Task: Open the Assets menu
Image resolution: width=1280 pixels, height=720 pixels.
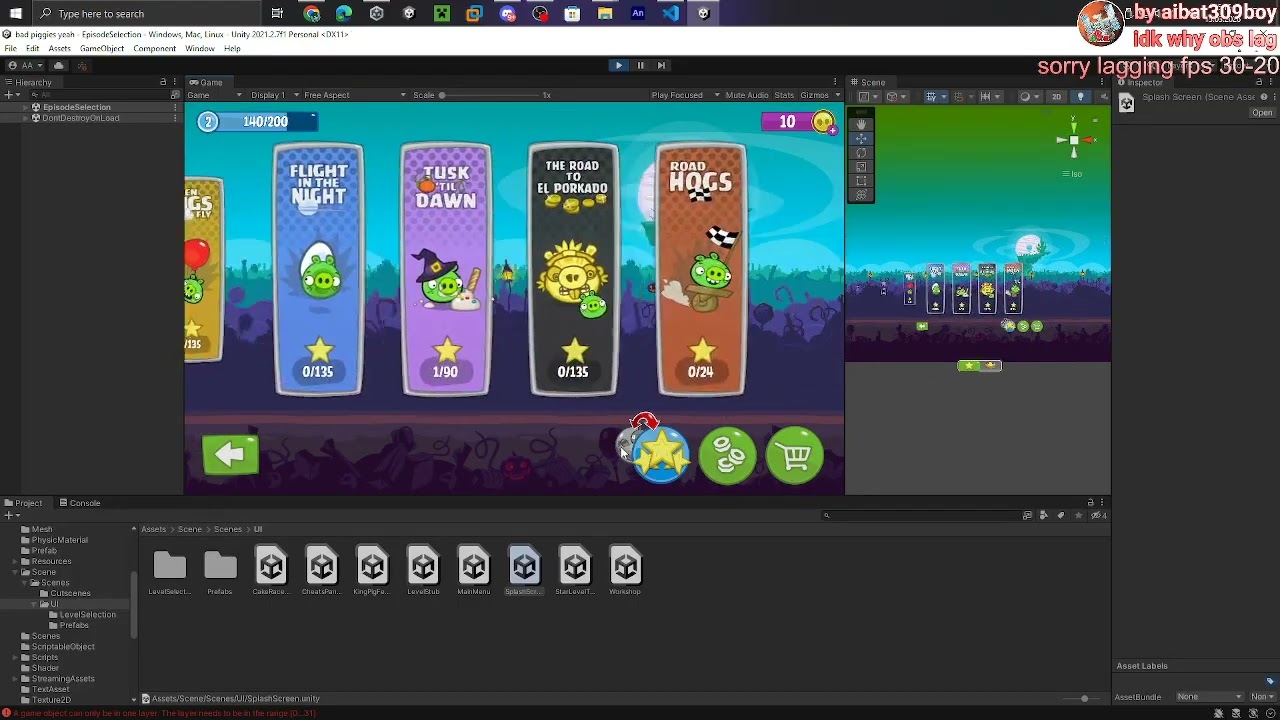Action: [60, 48]
